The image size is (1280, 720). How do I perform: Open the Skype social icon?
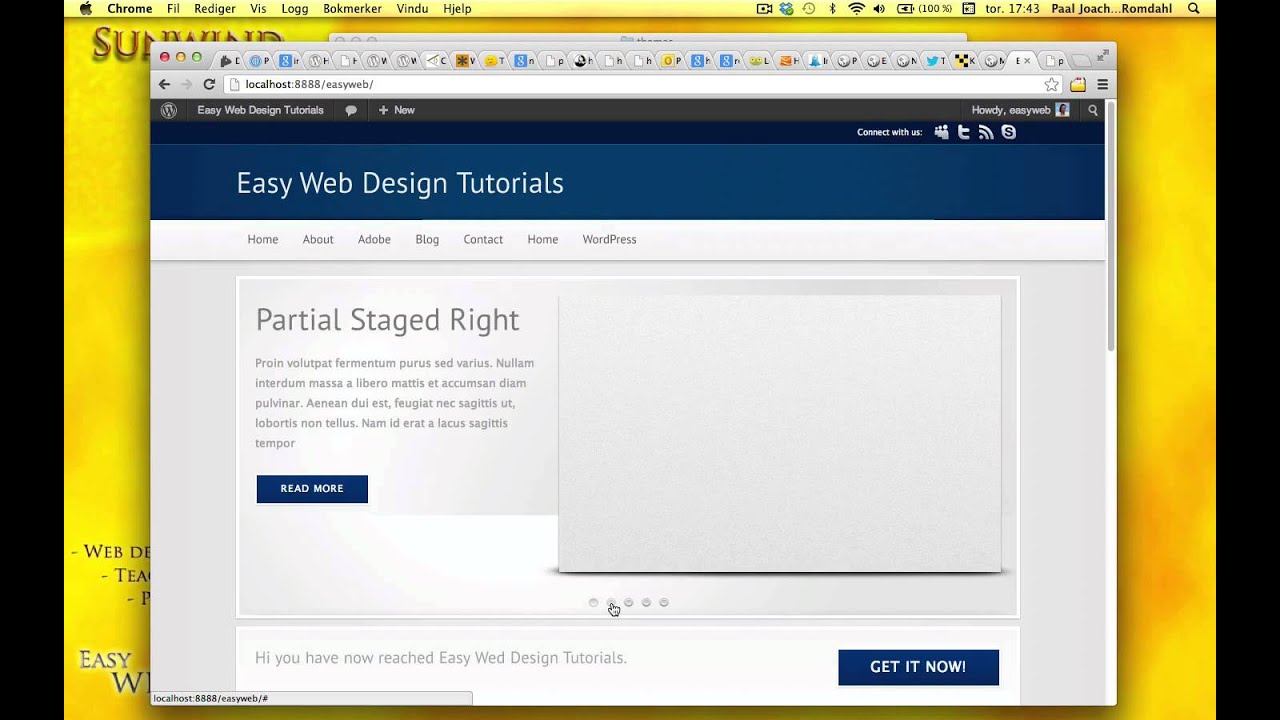(x=1008, y=132)
